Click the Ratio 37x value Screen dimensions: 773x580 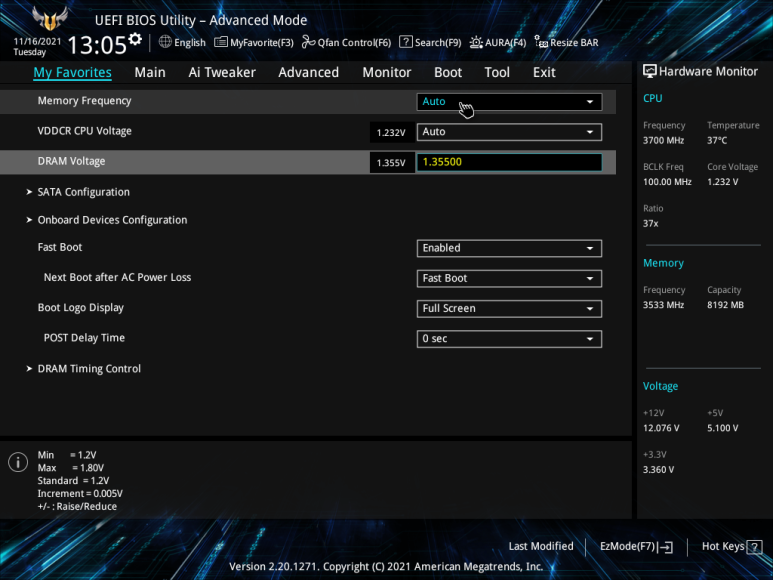click(x=651, y=224)
